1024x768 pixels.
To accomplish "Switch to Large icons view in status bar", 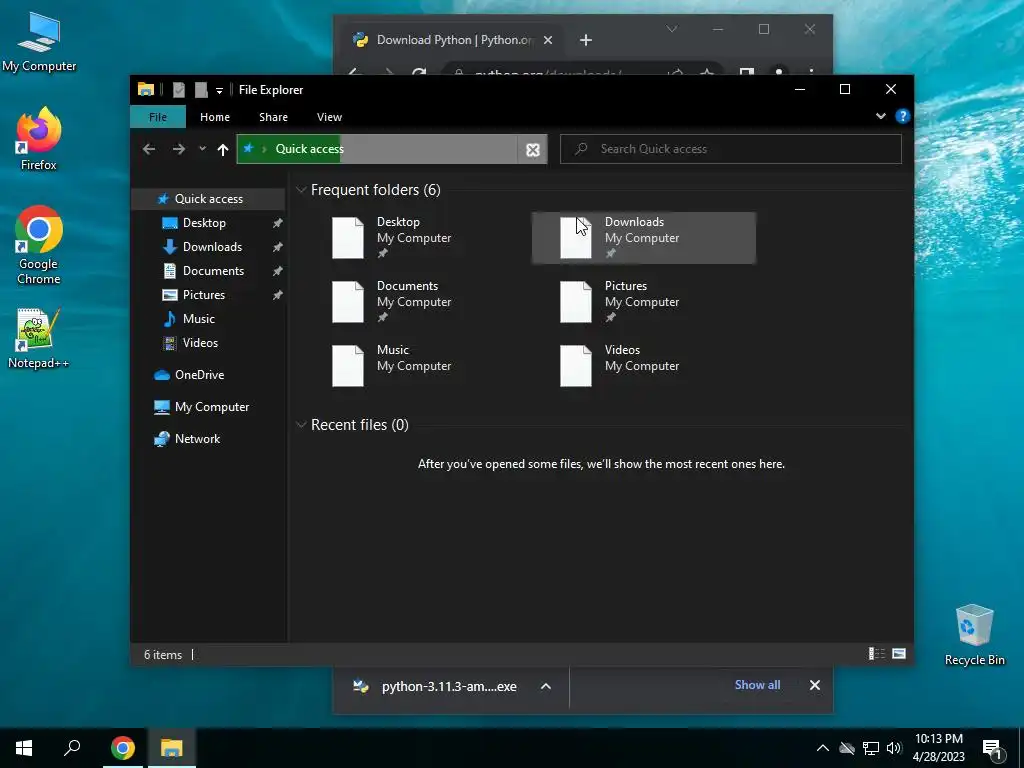I will 899,654.
